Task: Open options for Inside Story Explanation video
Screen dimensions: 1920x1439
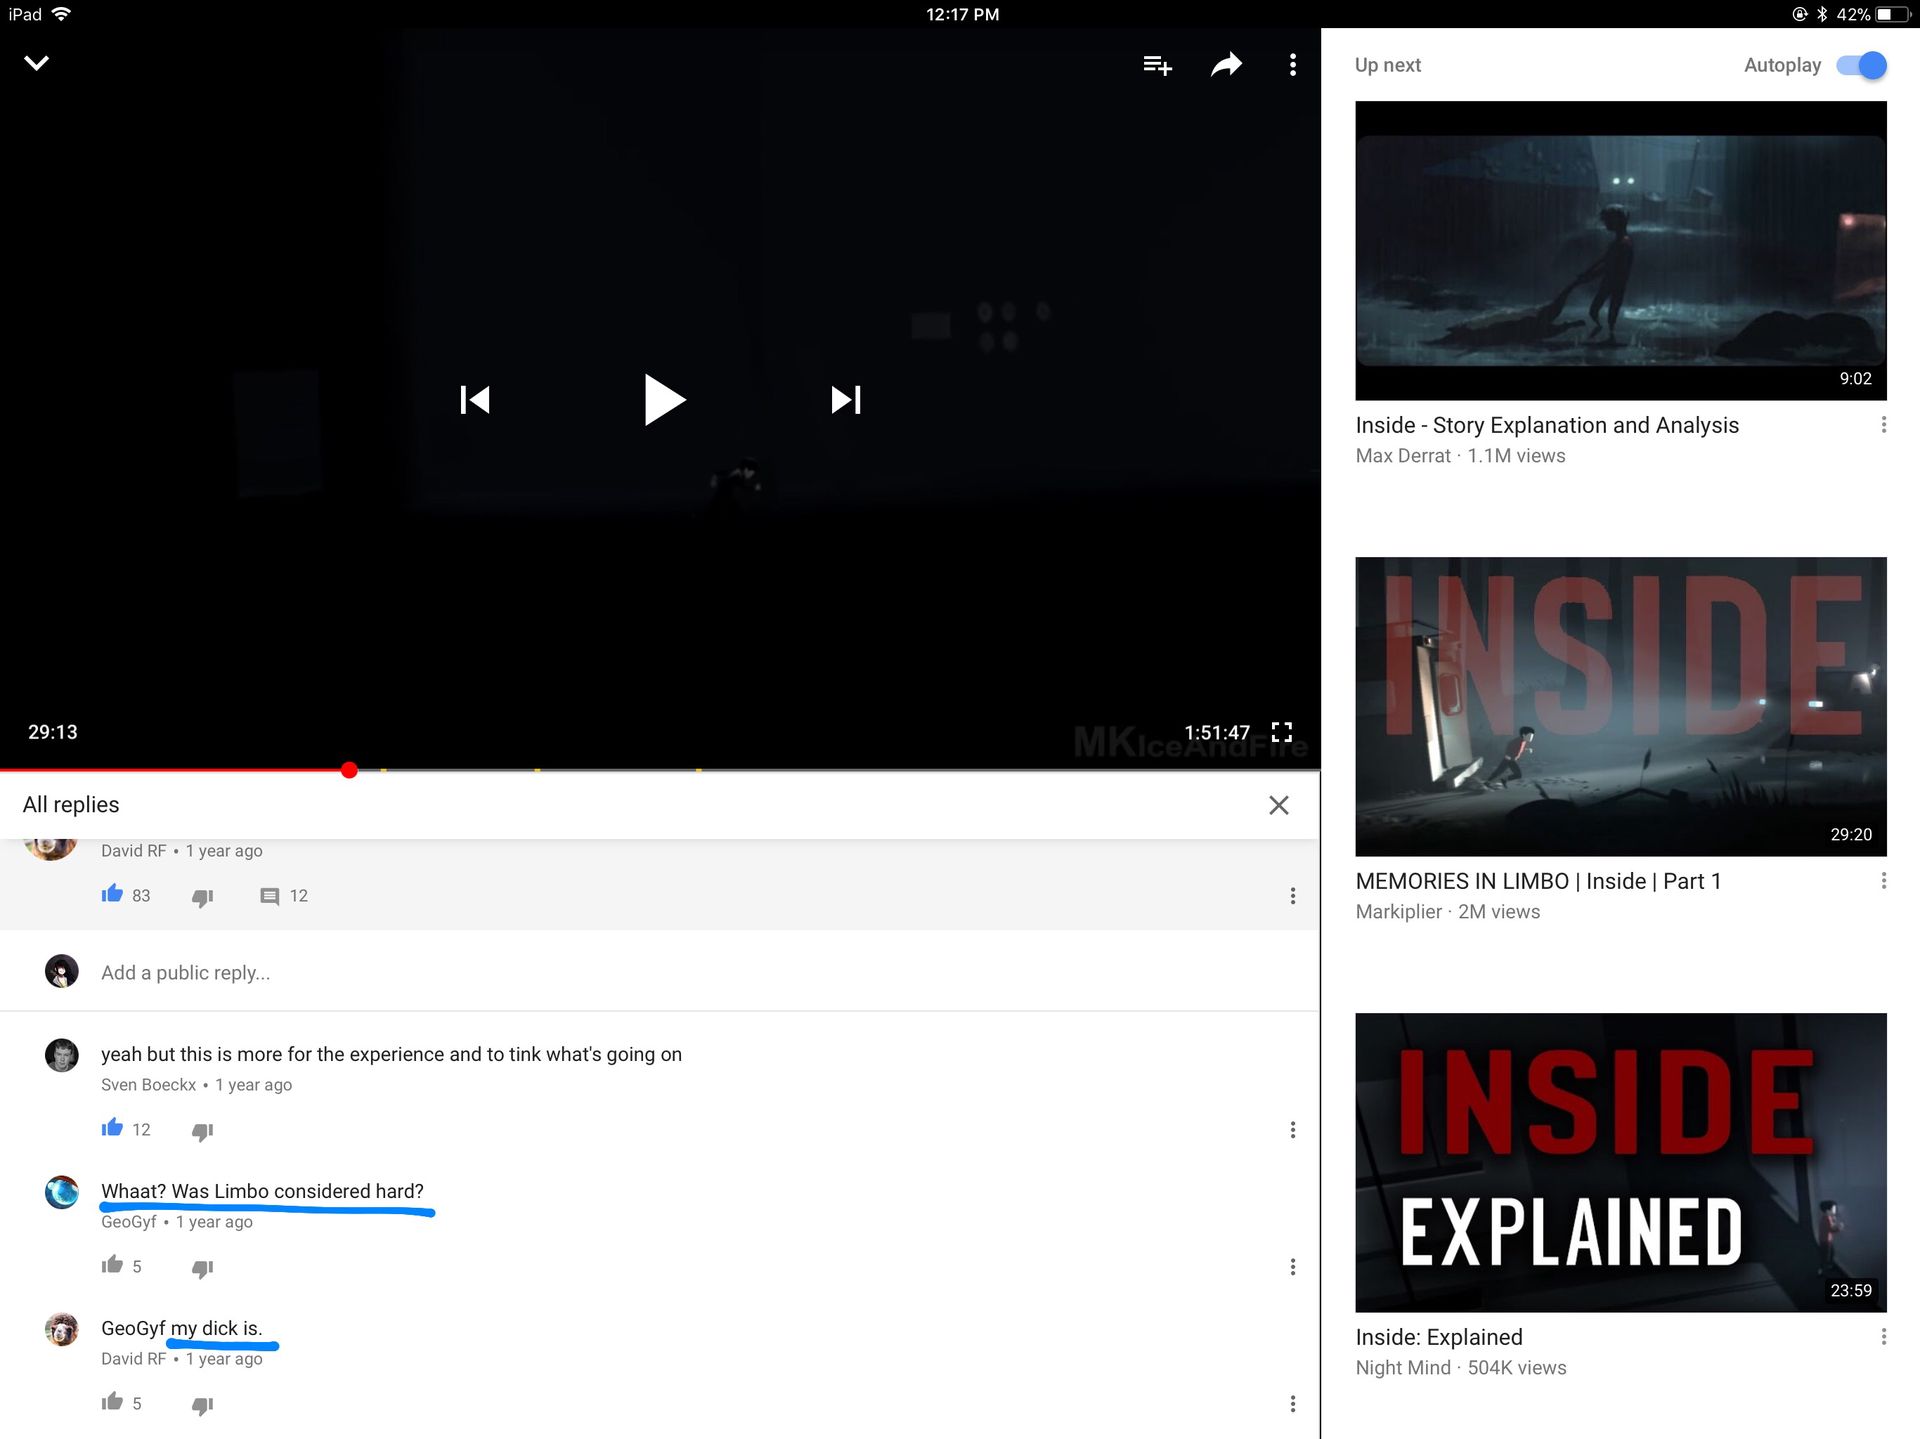Action: pyautogui.click(x=1884, y=425)
